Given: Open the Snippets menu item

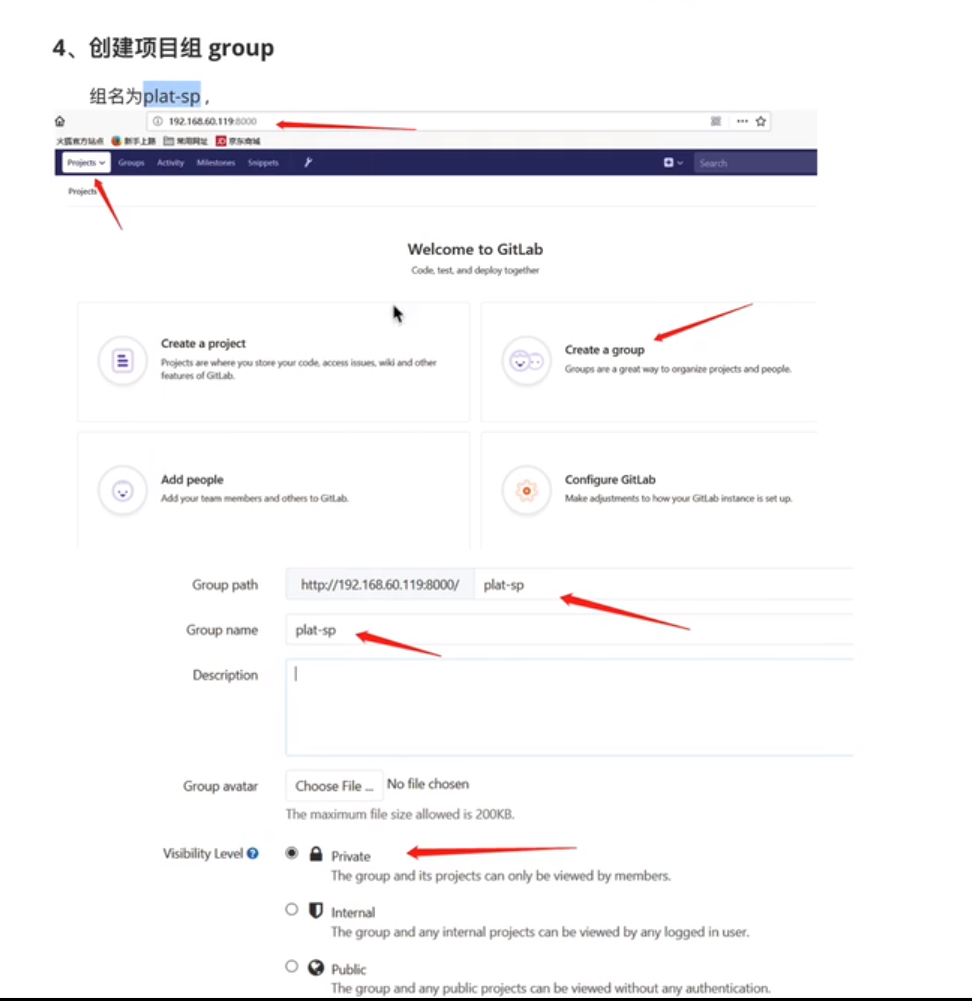Looking at the screenshot, I should pos(262,162).
